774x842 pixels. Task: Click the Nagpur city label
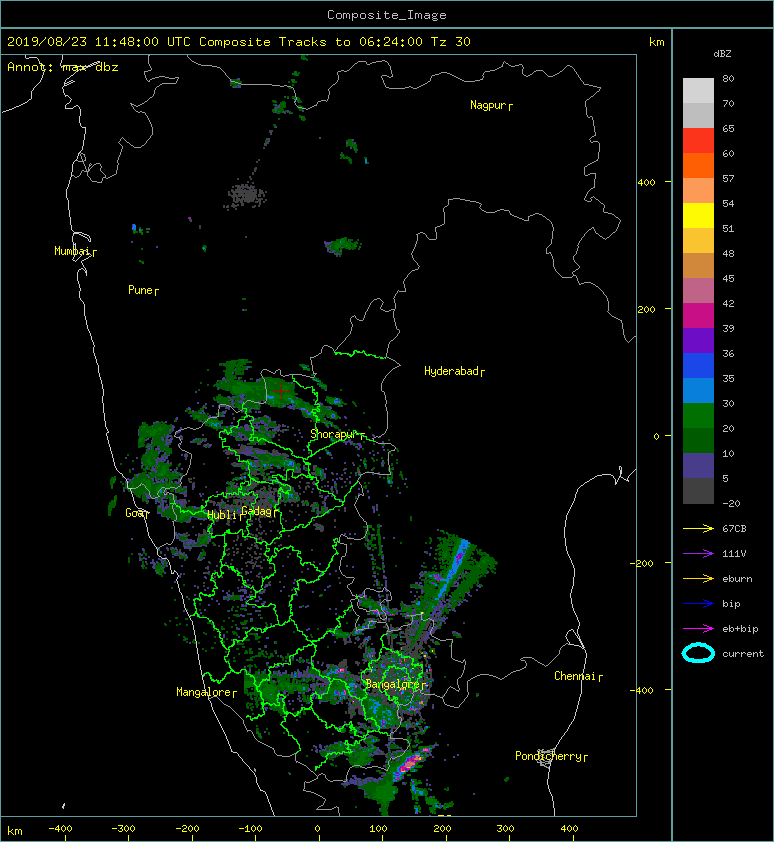(488, 105)
